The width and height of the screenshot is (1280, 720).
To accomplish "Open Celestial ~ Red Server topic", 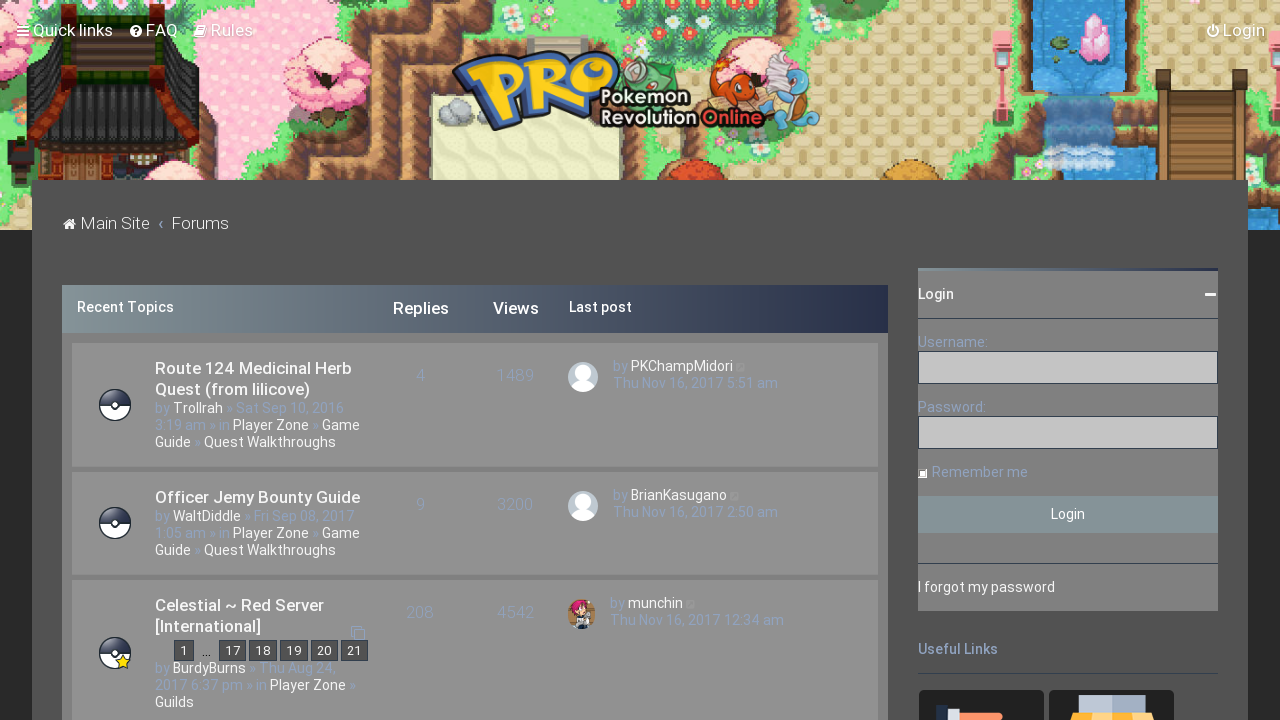I will [239, 616].
